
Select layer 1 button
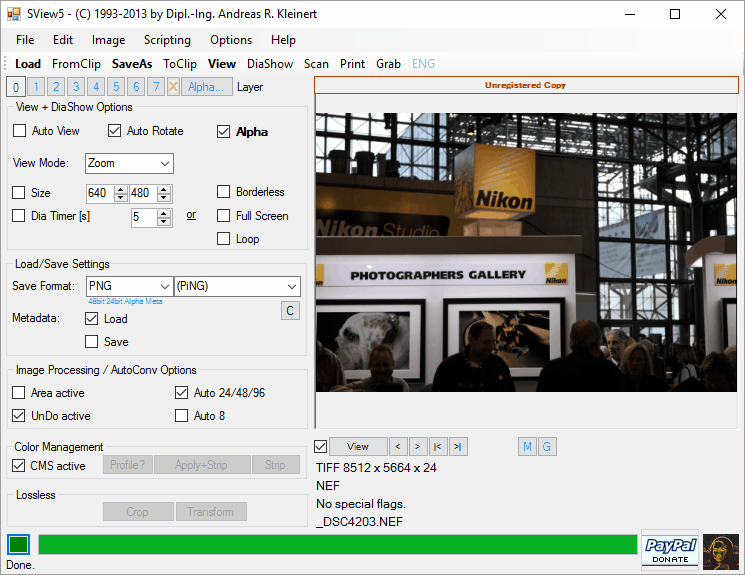(x=36, y=86)
